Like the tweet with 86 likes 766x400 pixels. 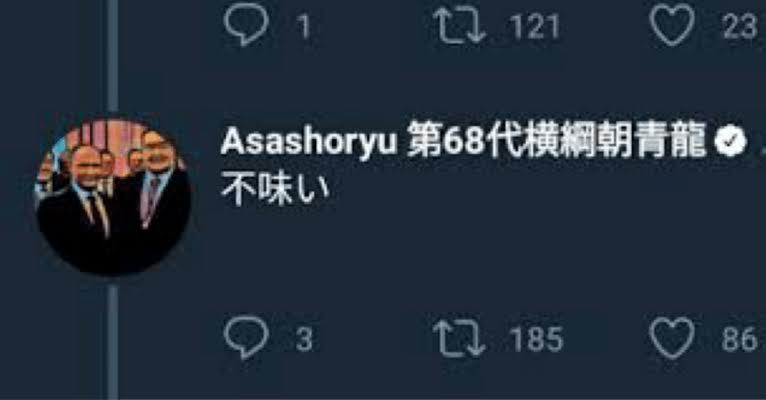tap(672, 338)
